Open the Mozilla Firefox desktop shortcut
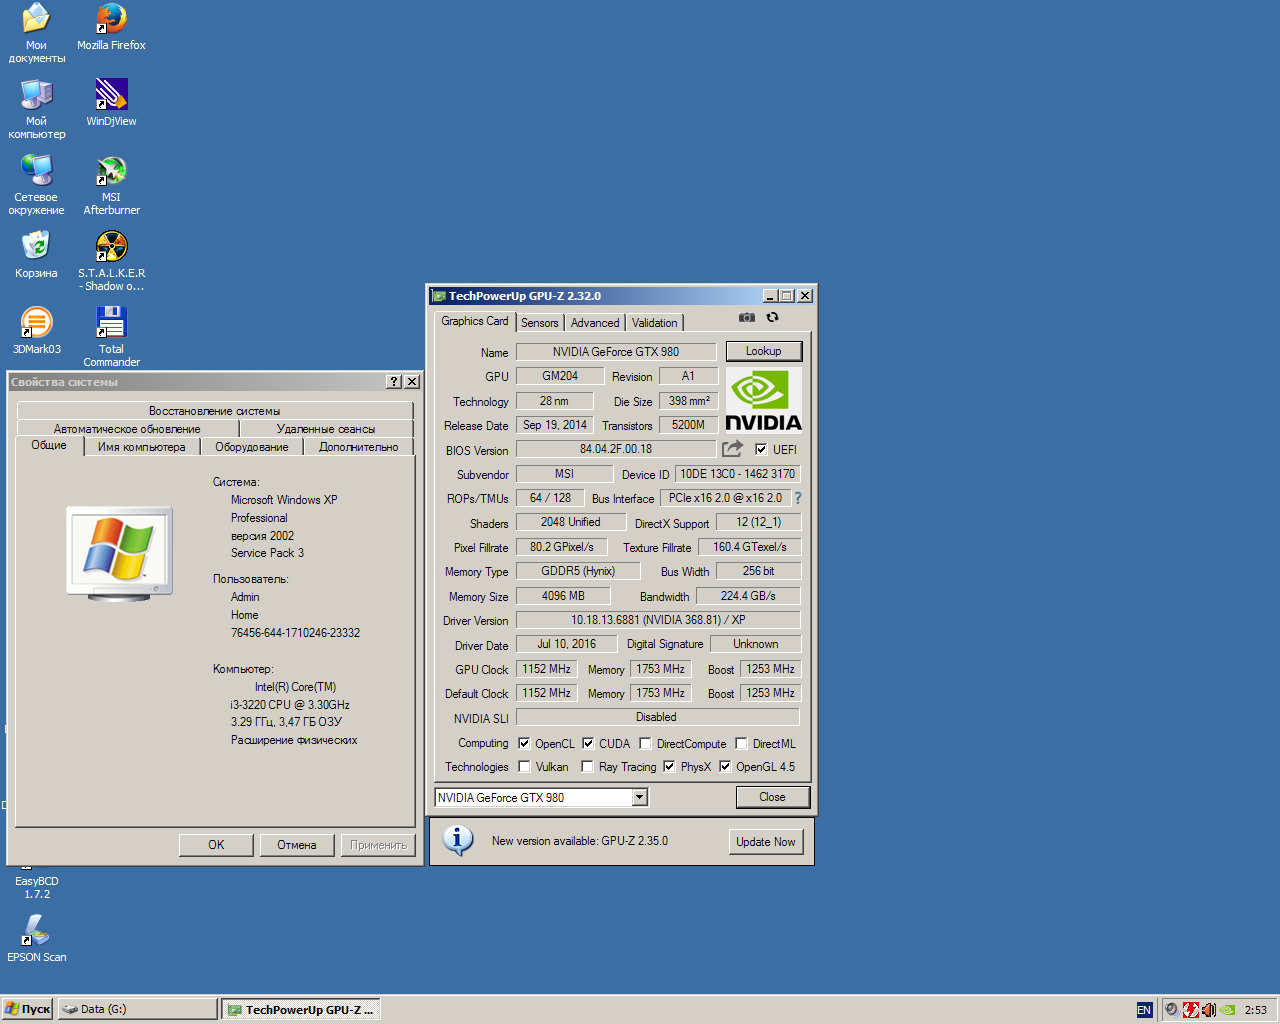Screen dimensions: 1280x1024 click(111, 27)
